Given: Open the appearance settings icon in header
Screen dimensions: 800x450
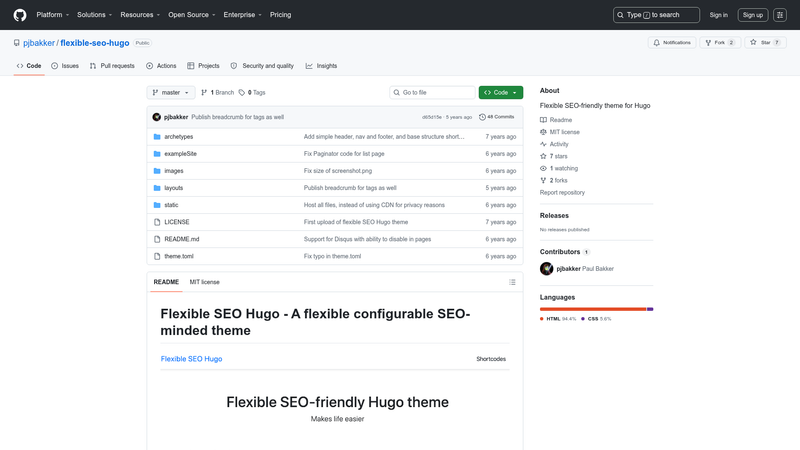Looking at the screenshot, I should 780,15.
